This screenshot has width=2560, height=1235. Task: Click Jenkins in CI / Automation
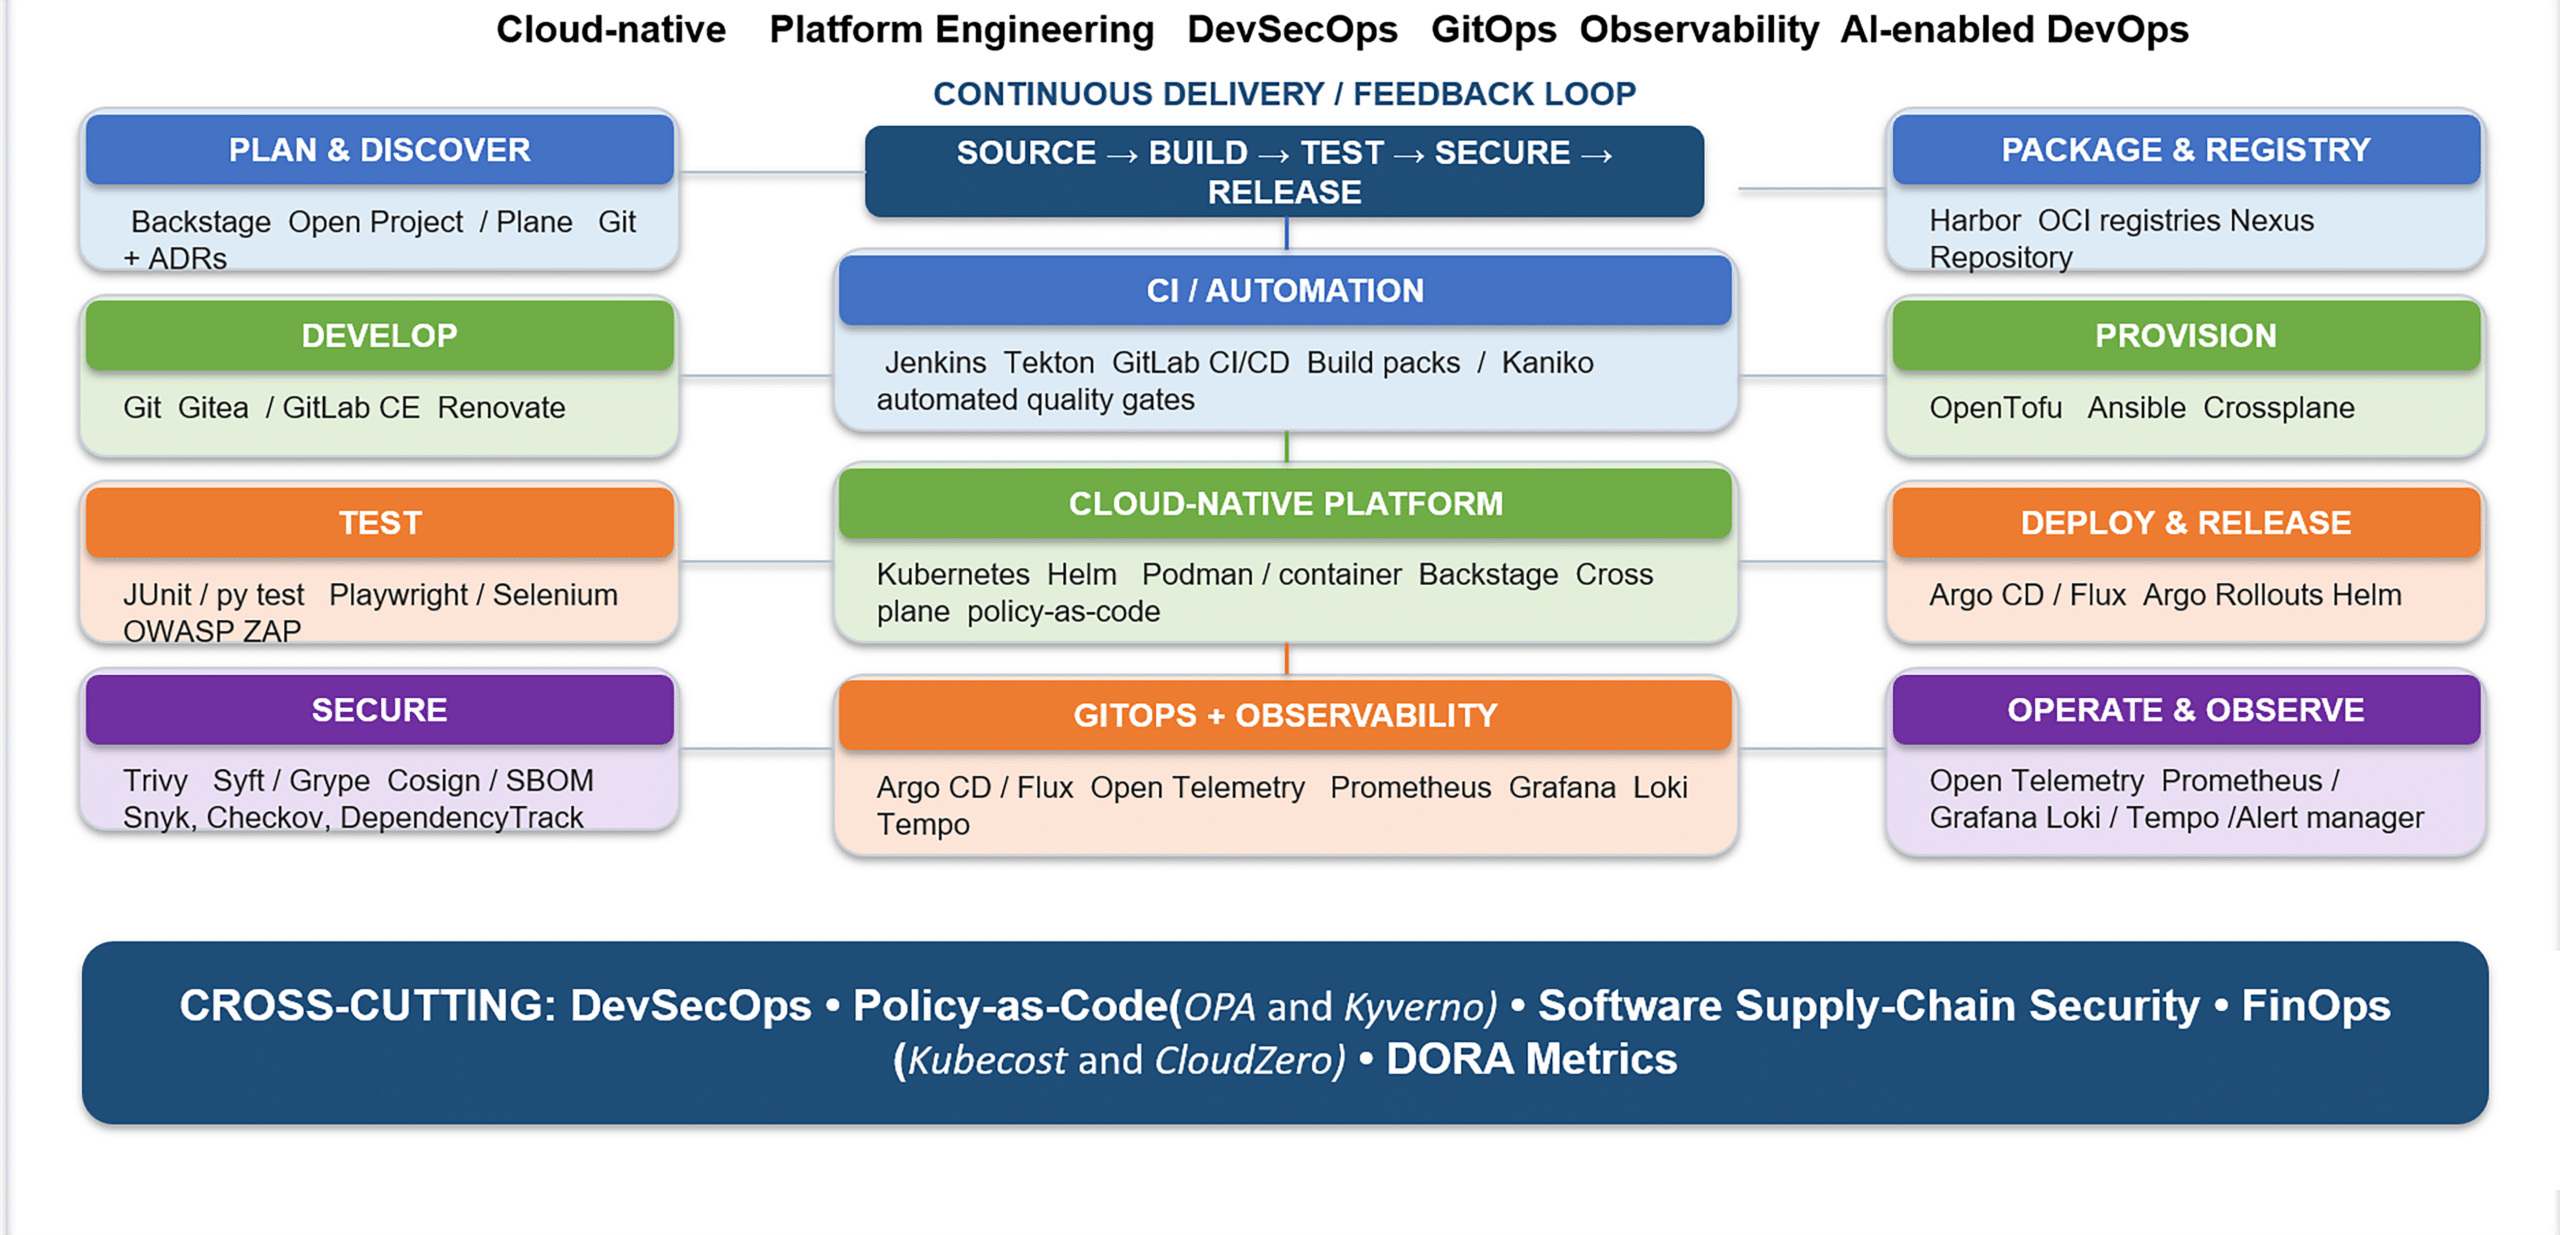[935, 363]
